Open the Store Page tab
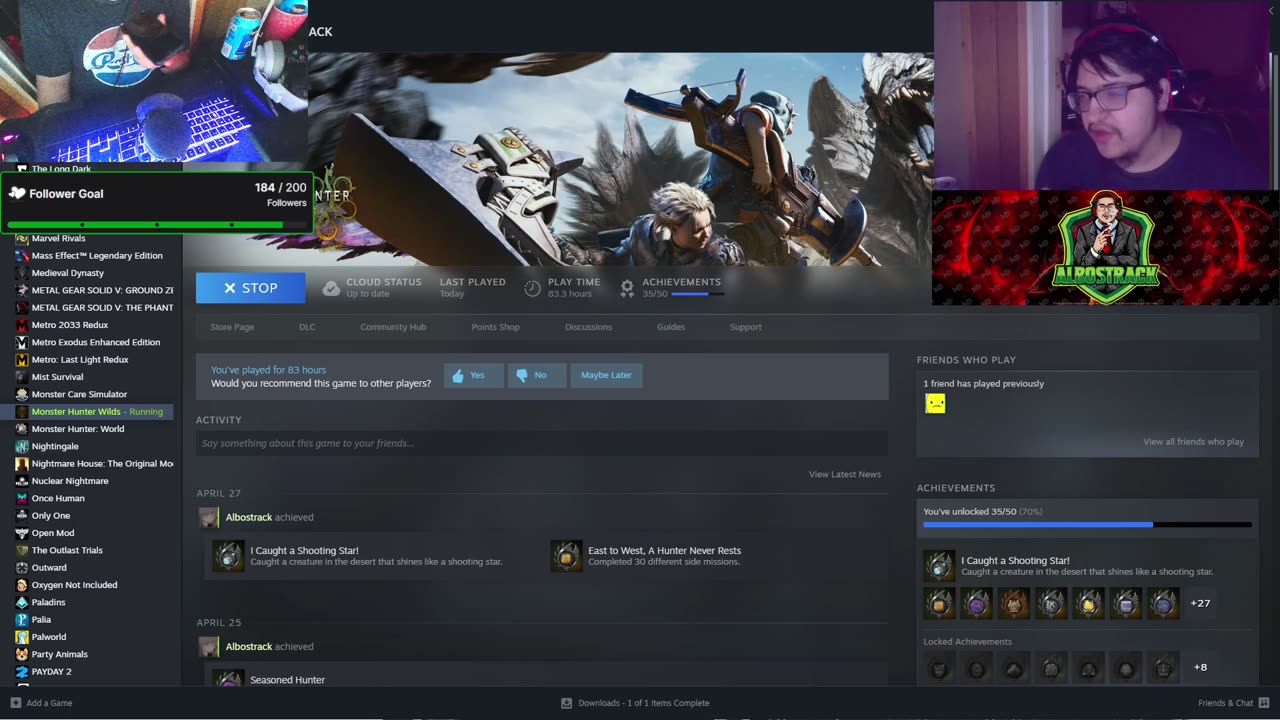 [232, 327]
